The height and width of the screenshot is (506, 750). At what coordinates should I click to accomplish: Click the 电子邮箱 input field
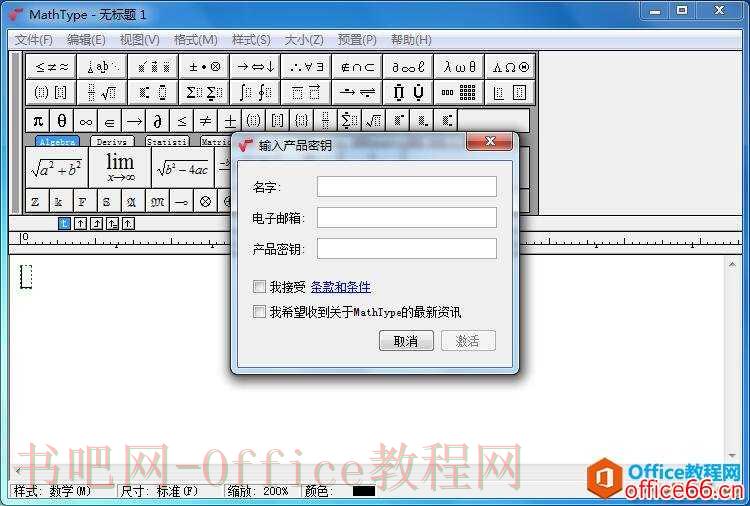(x=407, y=218)
